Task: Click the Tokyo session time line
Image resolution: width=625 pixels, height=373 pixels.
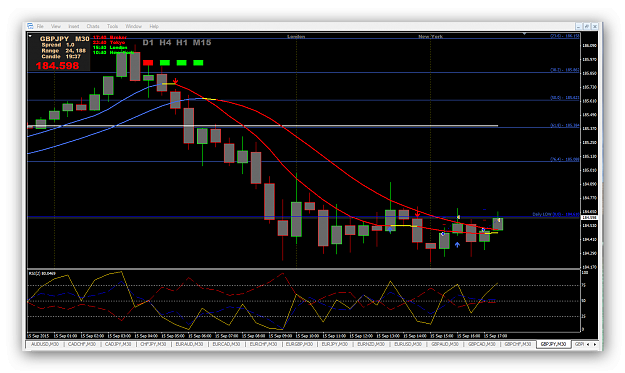Action: tap(109, 43)
